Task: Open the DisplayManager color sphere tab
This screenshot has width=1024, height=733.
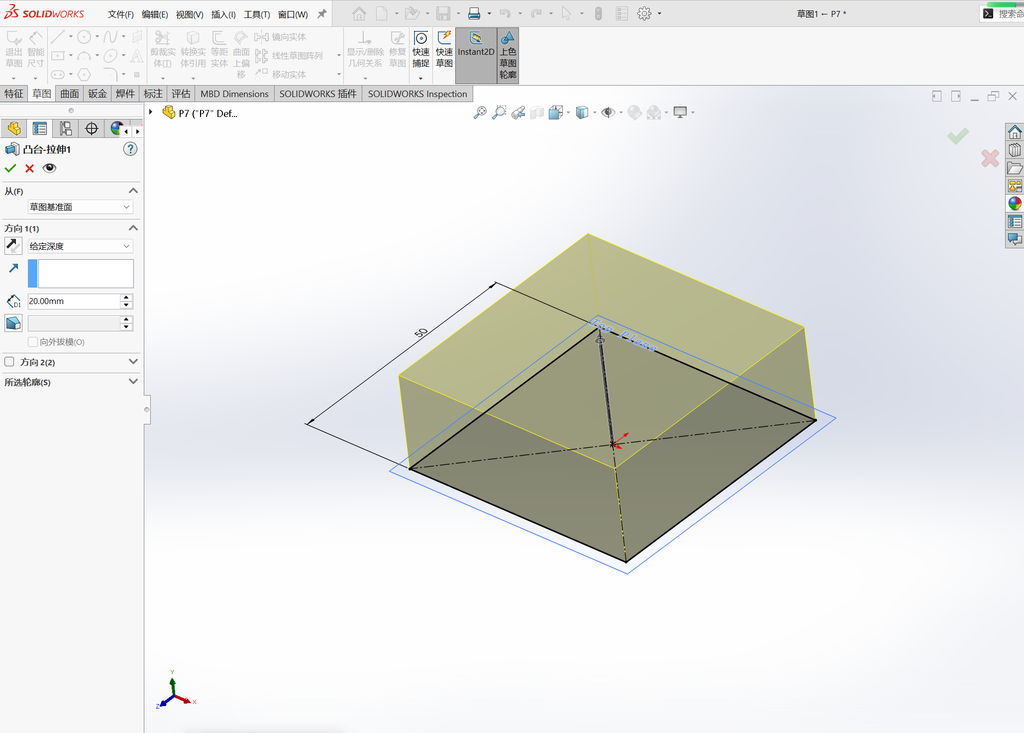Action: click(x=116, y=129)
